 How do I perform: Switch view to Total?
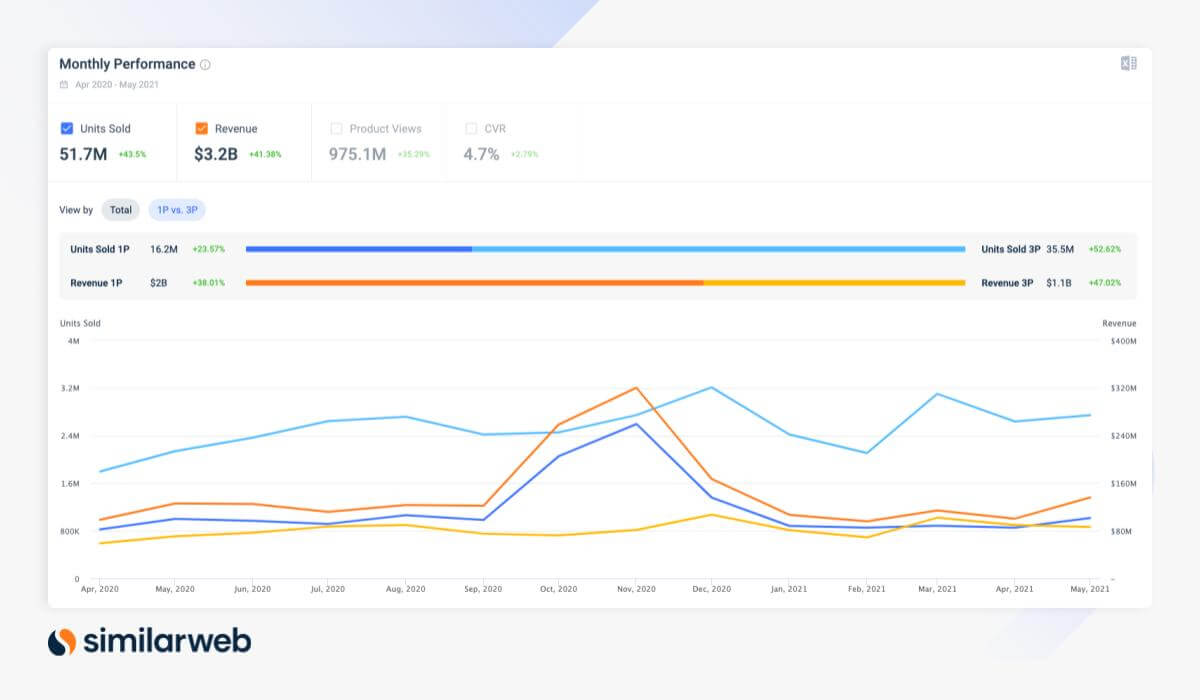click(120, 209)
